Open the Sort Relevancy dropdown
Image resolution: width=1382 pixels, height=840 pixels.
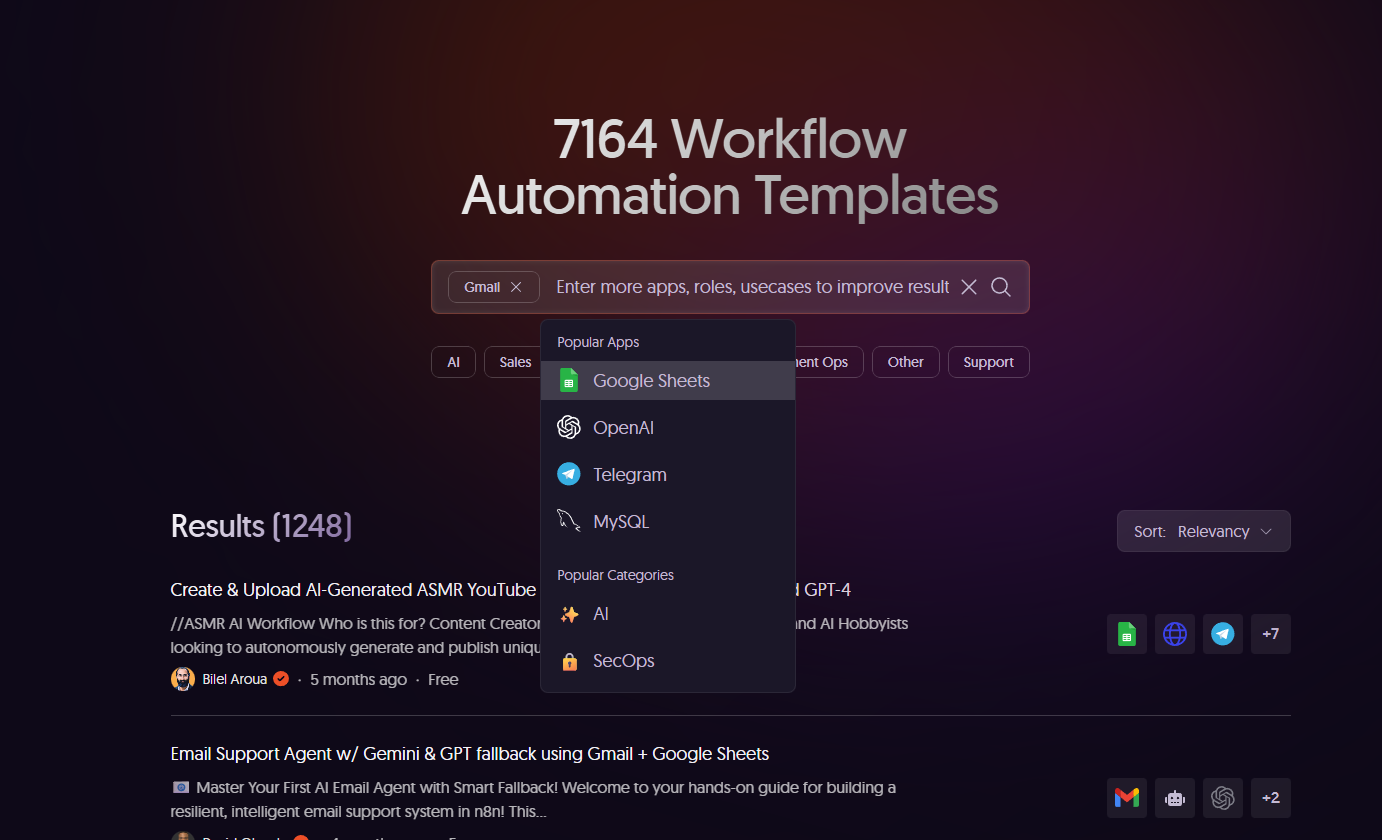pos(1203,531)
